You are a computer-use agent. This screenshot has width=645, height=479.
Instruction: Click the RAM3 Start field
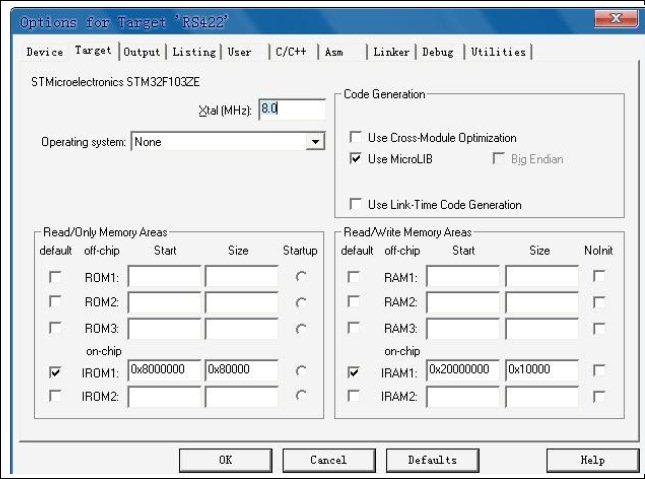tap(463, 328)
